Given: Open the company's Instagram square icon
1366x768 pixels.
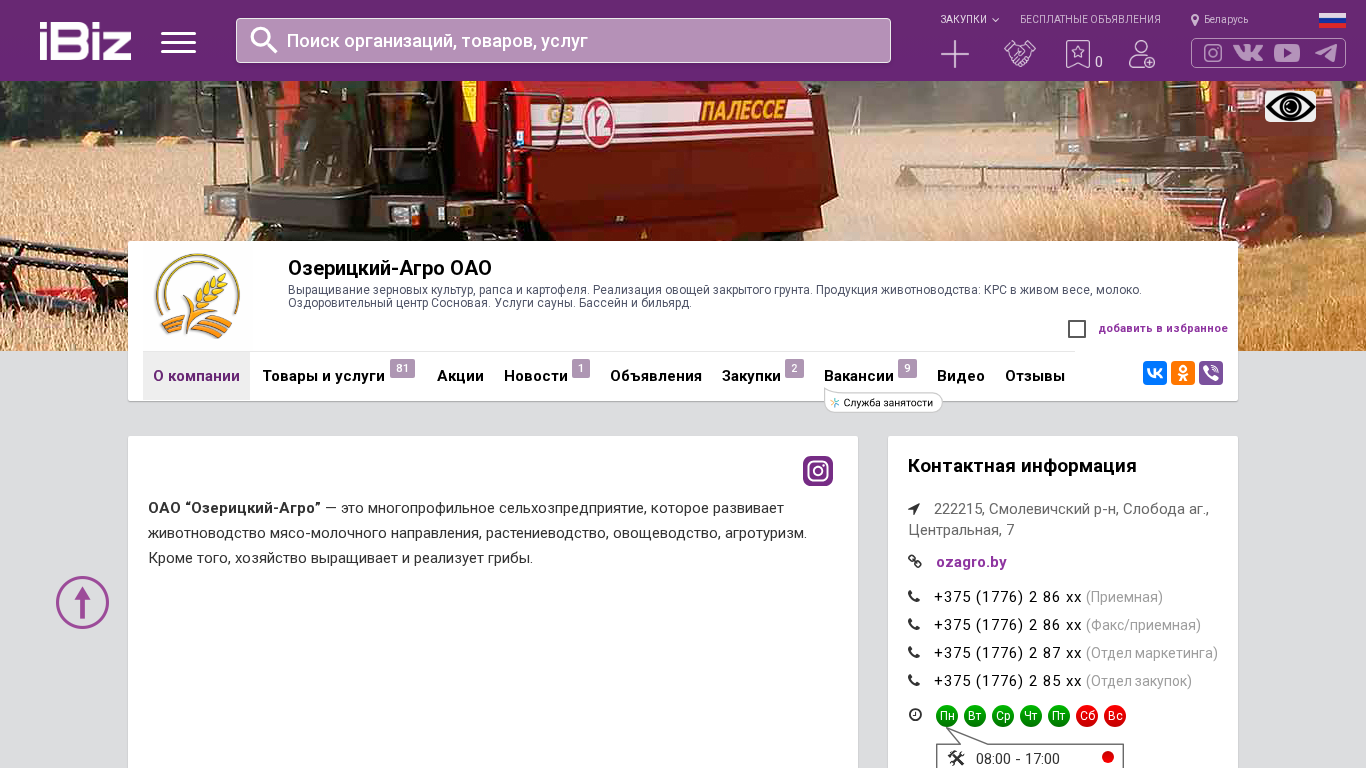Looking at the screenshot, I should coord(818,471).
